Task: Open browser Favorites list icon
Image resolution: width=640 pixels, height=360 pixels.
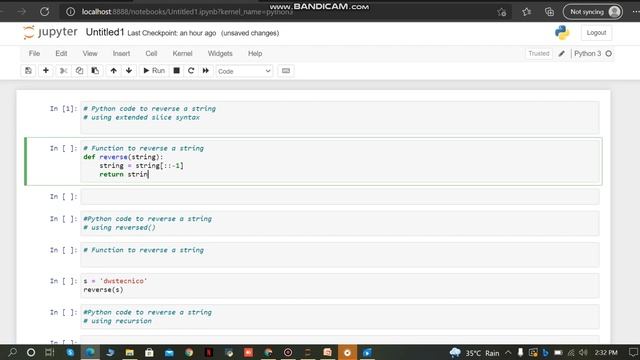Action: [x=527, y=12]
